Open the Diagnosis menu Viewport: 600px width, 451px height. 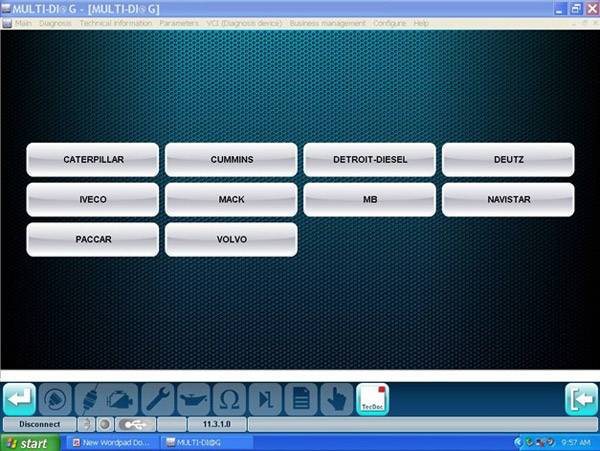(56, 22)
